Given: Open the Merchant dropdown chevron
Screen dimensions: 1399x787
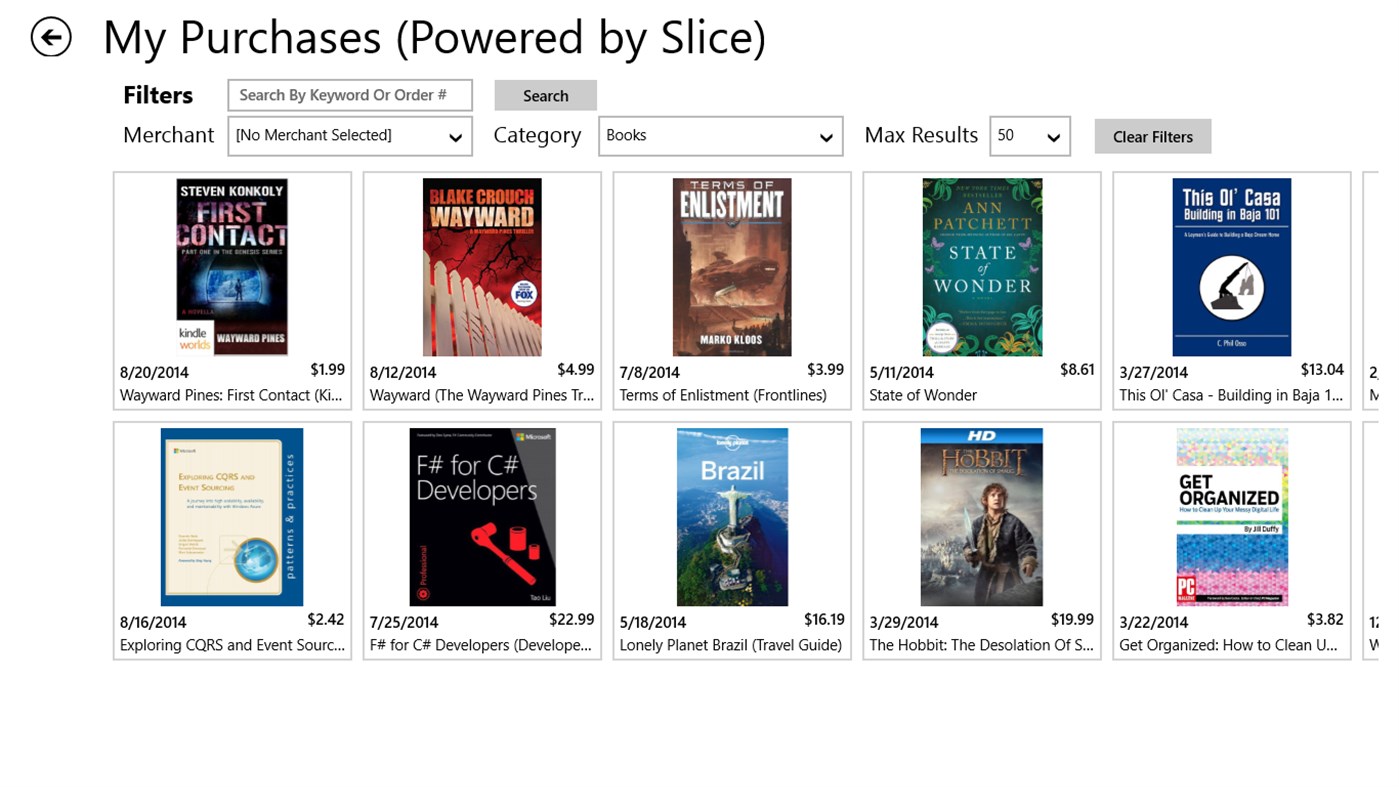Looking at the screenshot, I should click(458, 136).
